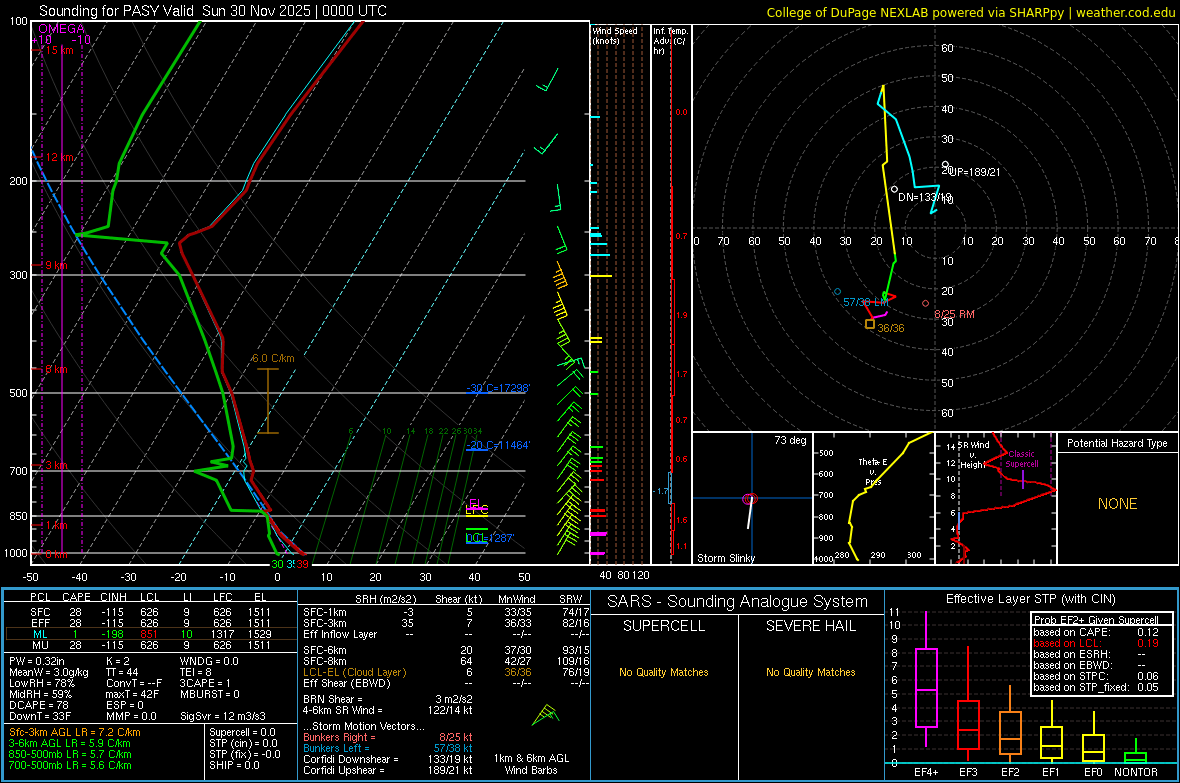
Task: Click the 'Inf. Temp. Adv.' panel header
Action: pos(670,41)
